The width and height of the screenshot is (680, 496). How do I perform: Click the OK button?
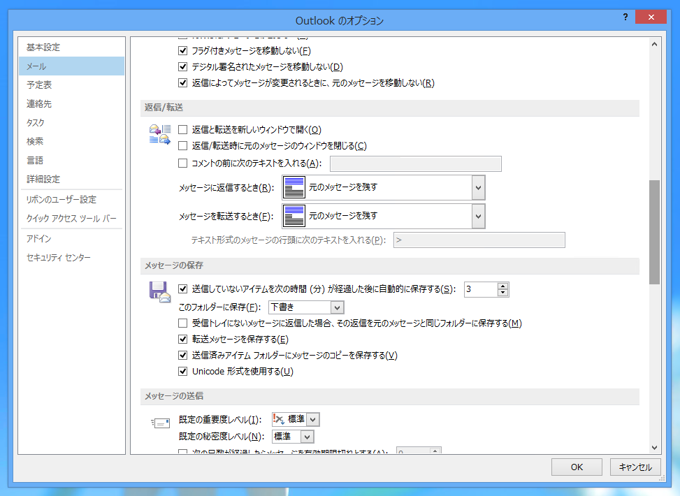tap(576, 467)
